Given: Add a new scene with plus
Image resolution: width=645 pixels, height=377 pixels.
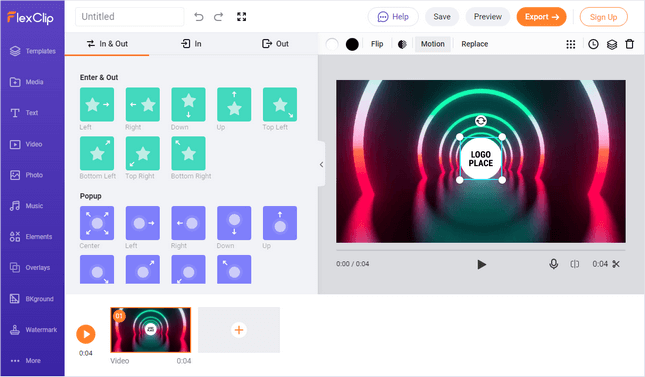Looking at the screenshot, I should (239, 330).
